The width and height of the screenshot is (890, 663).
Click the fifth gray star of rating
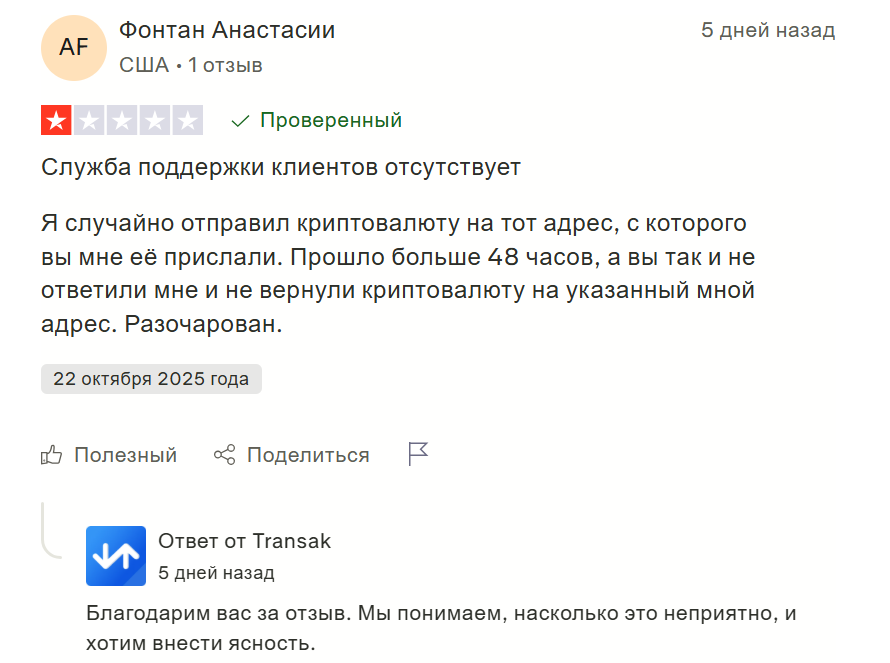(187, 121)
